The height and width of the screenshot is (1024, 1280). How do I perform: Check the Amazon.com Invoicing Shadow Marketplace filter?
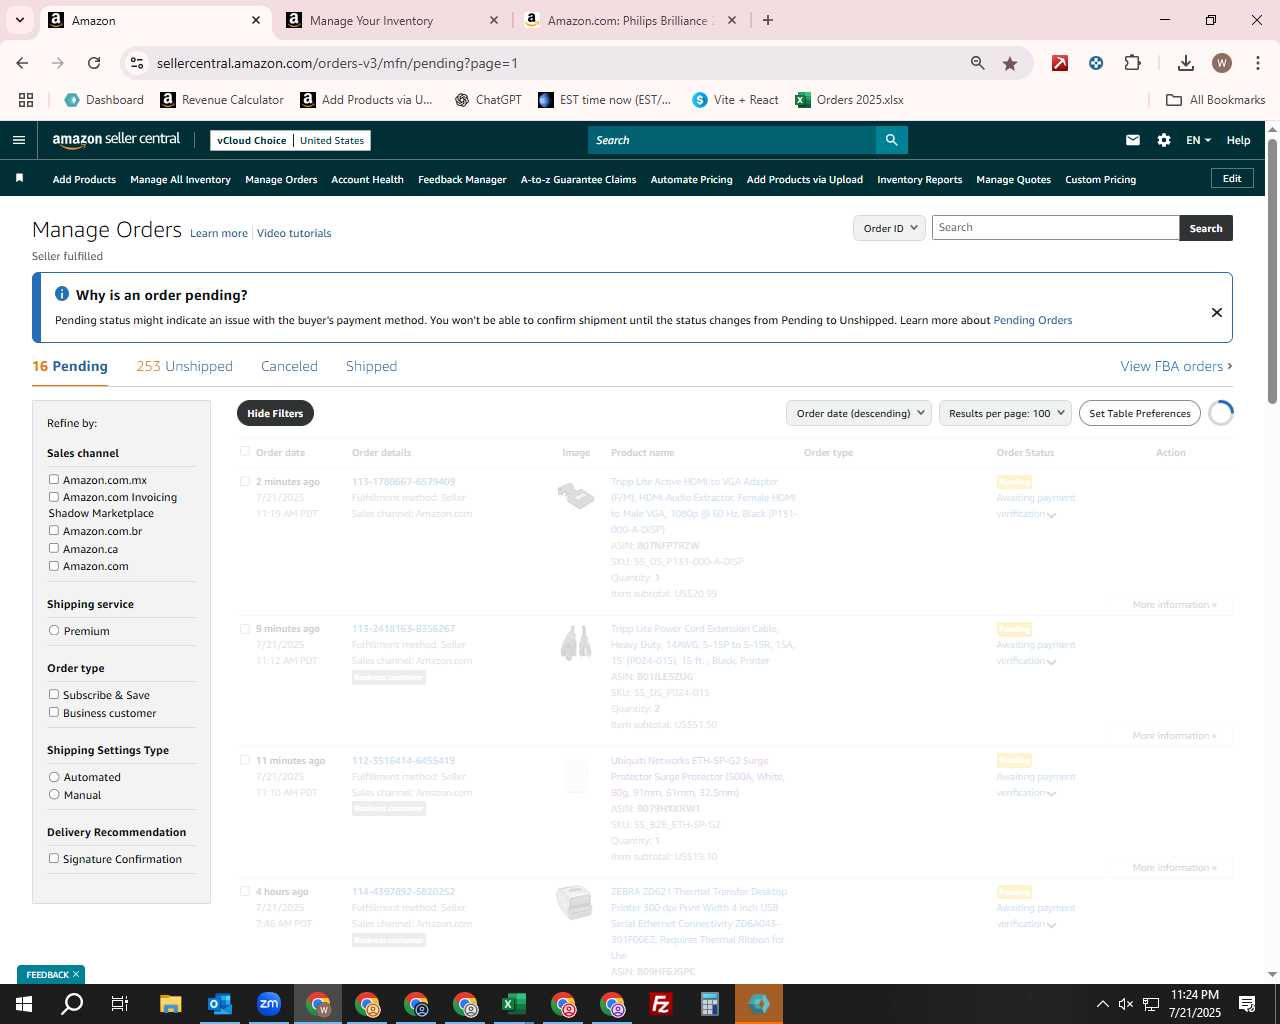(x=54, y=496)
